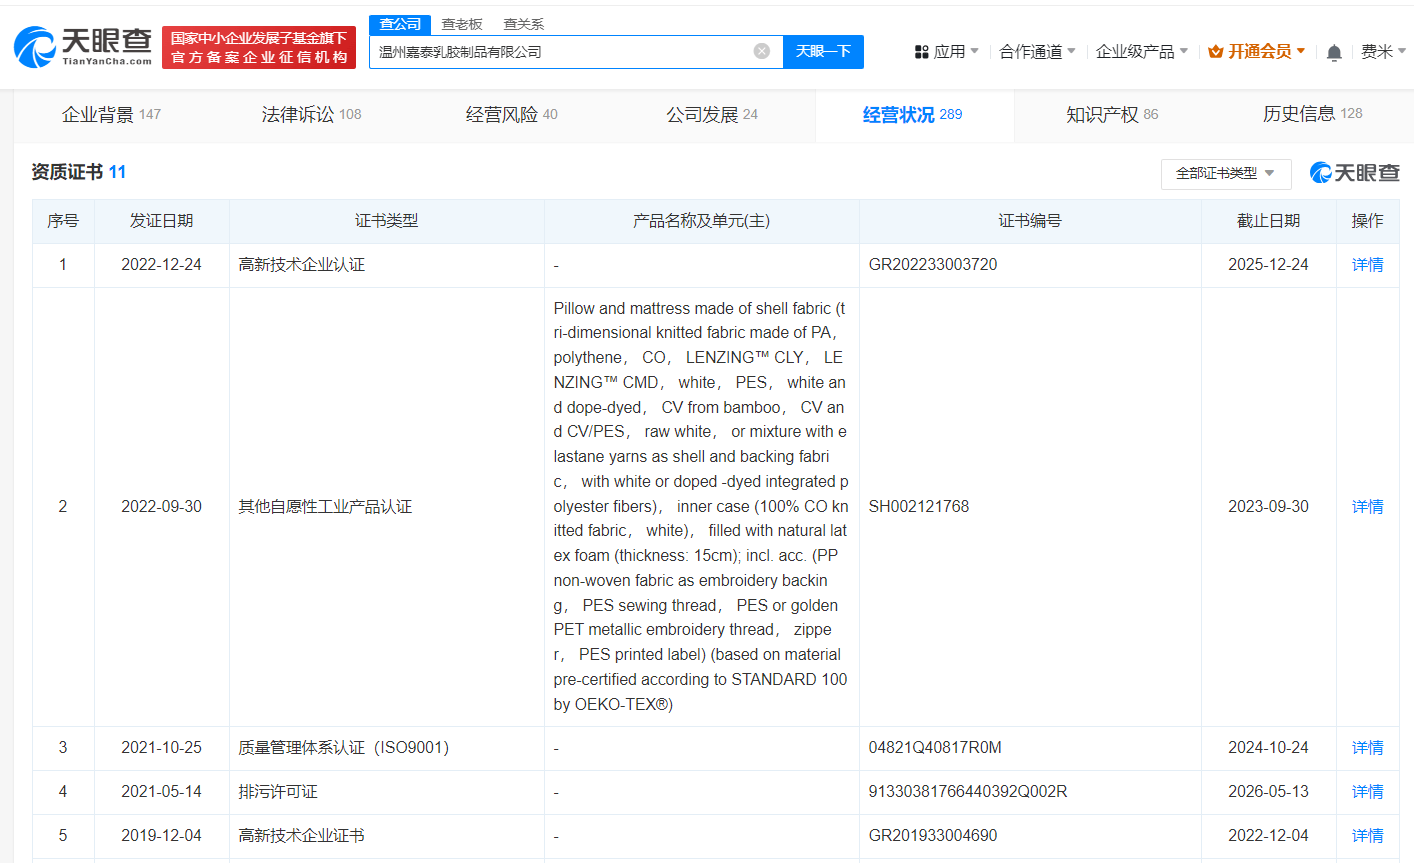Click the 产品名称及单元(主) column header

coord(701,221)
